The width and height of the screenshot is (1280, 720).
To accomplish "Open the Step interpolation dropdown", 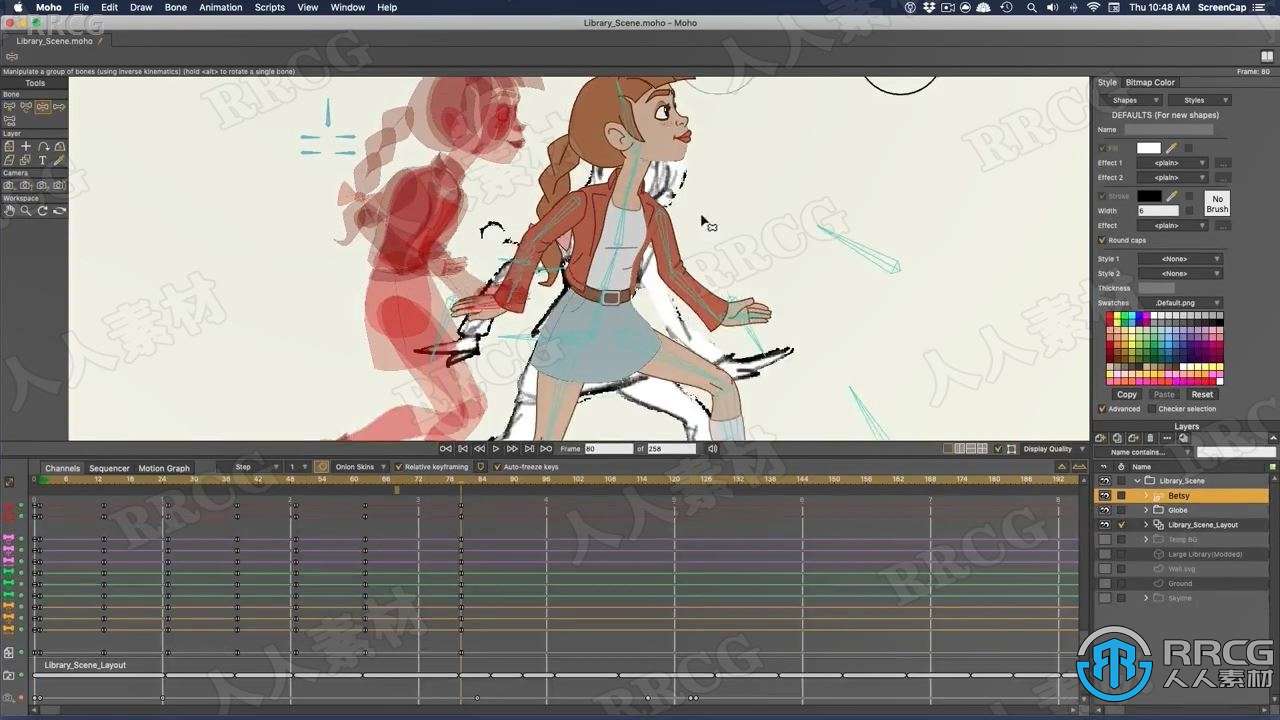I will click(x=250, y=467).
